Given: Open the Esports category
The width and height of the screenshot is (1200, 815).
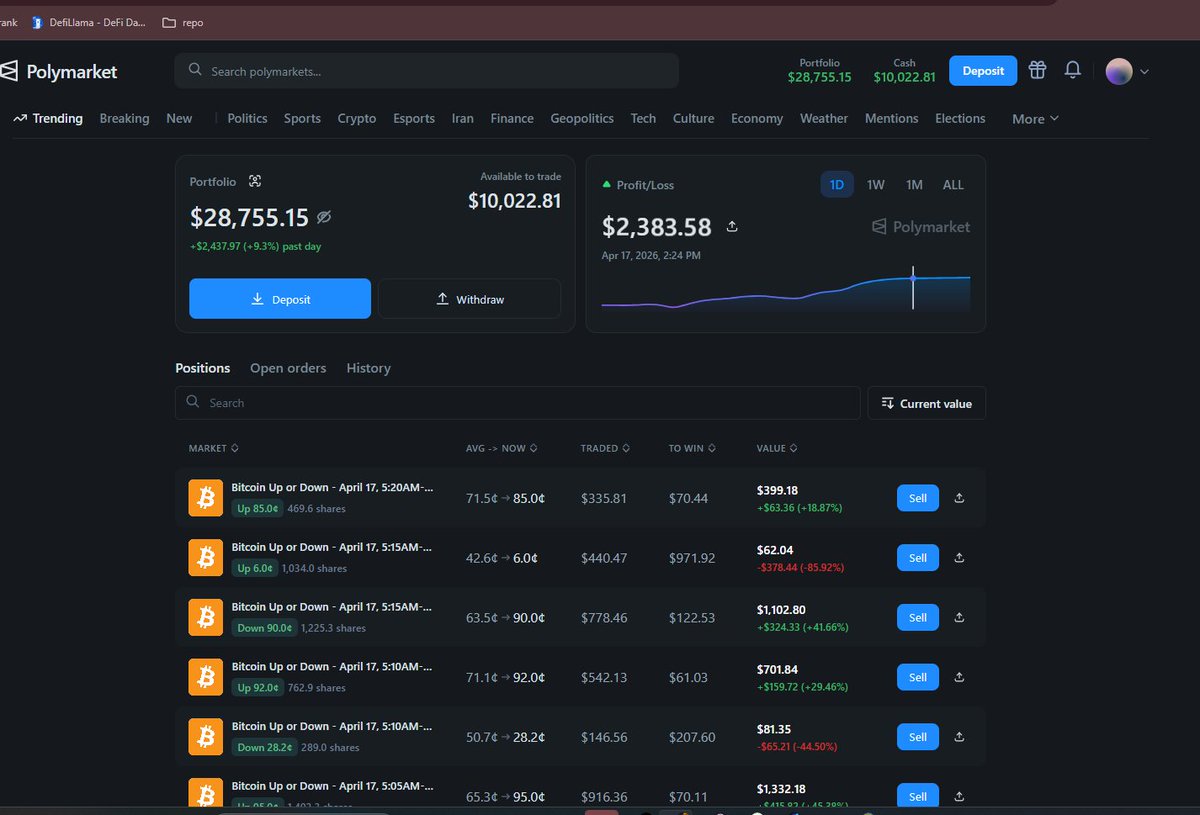Looking at the screenshot, I should click(414, 118).
